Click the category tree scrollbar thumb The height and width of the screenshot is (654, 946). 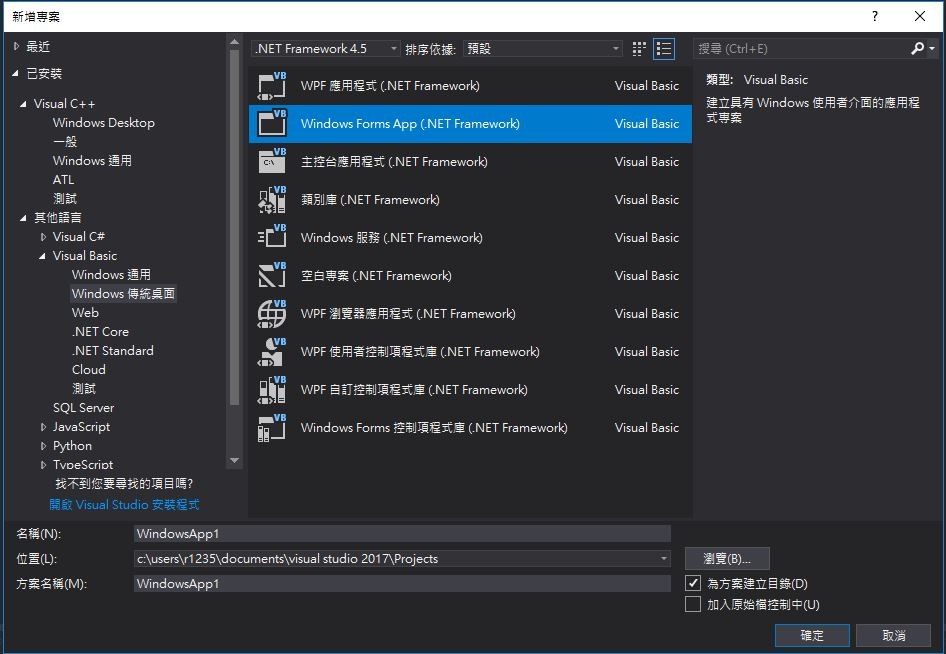235,227
